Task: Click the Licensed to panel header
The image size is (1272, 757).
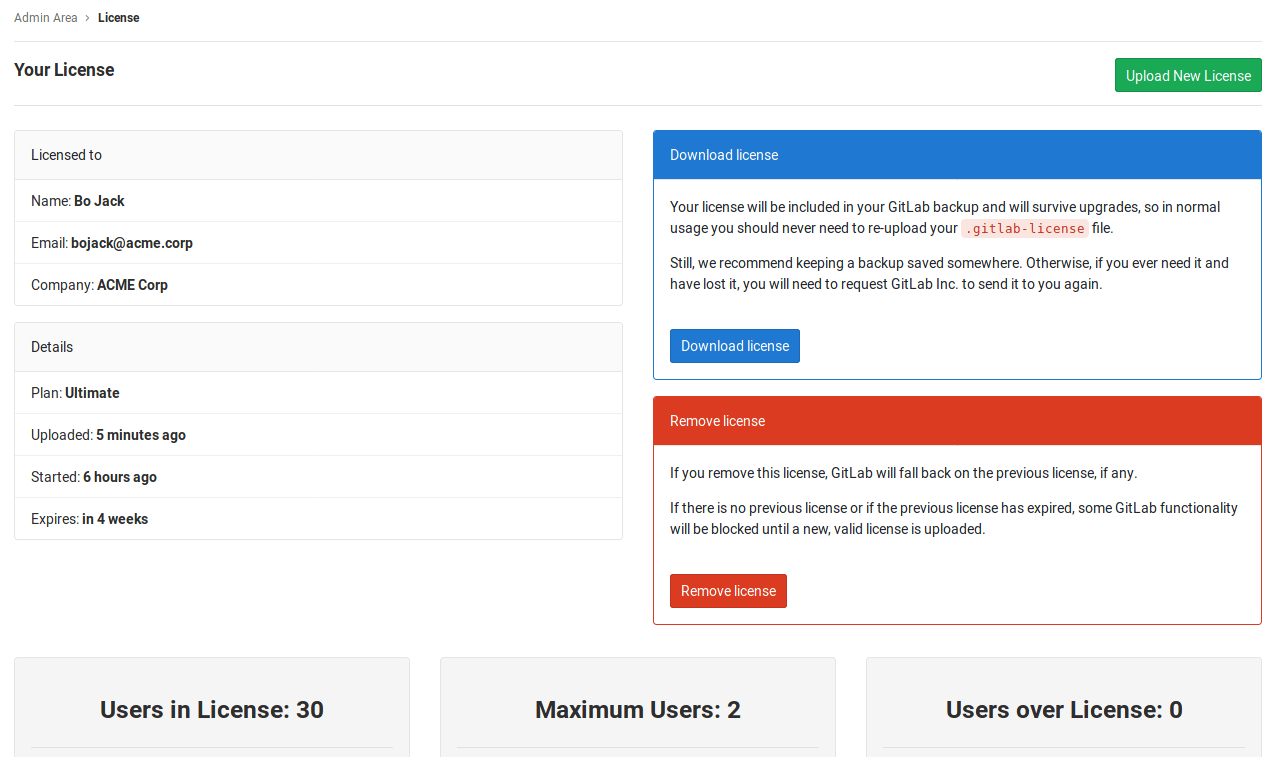Action: click(x=318, y=155)
